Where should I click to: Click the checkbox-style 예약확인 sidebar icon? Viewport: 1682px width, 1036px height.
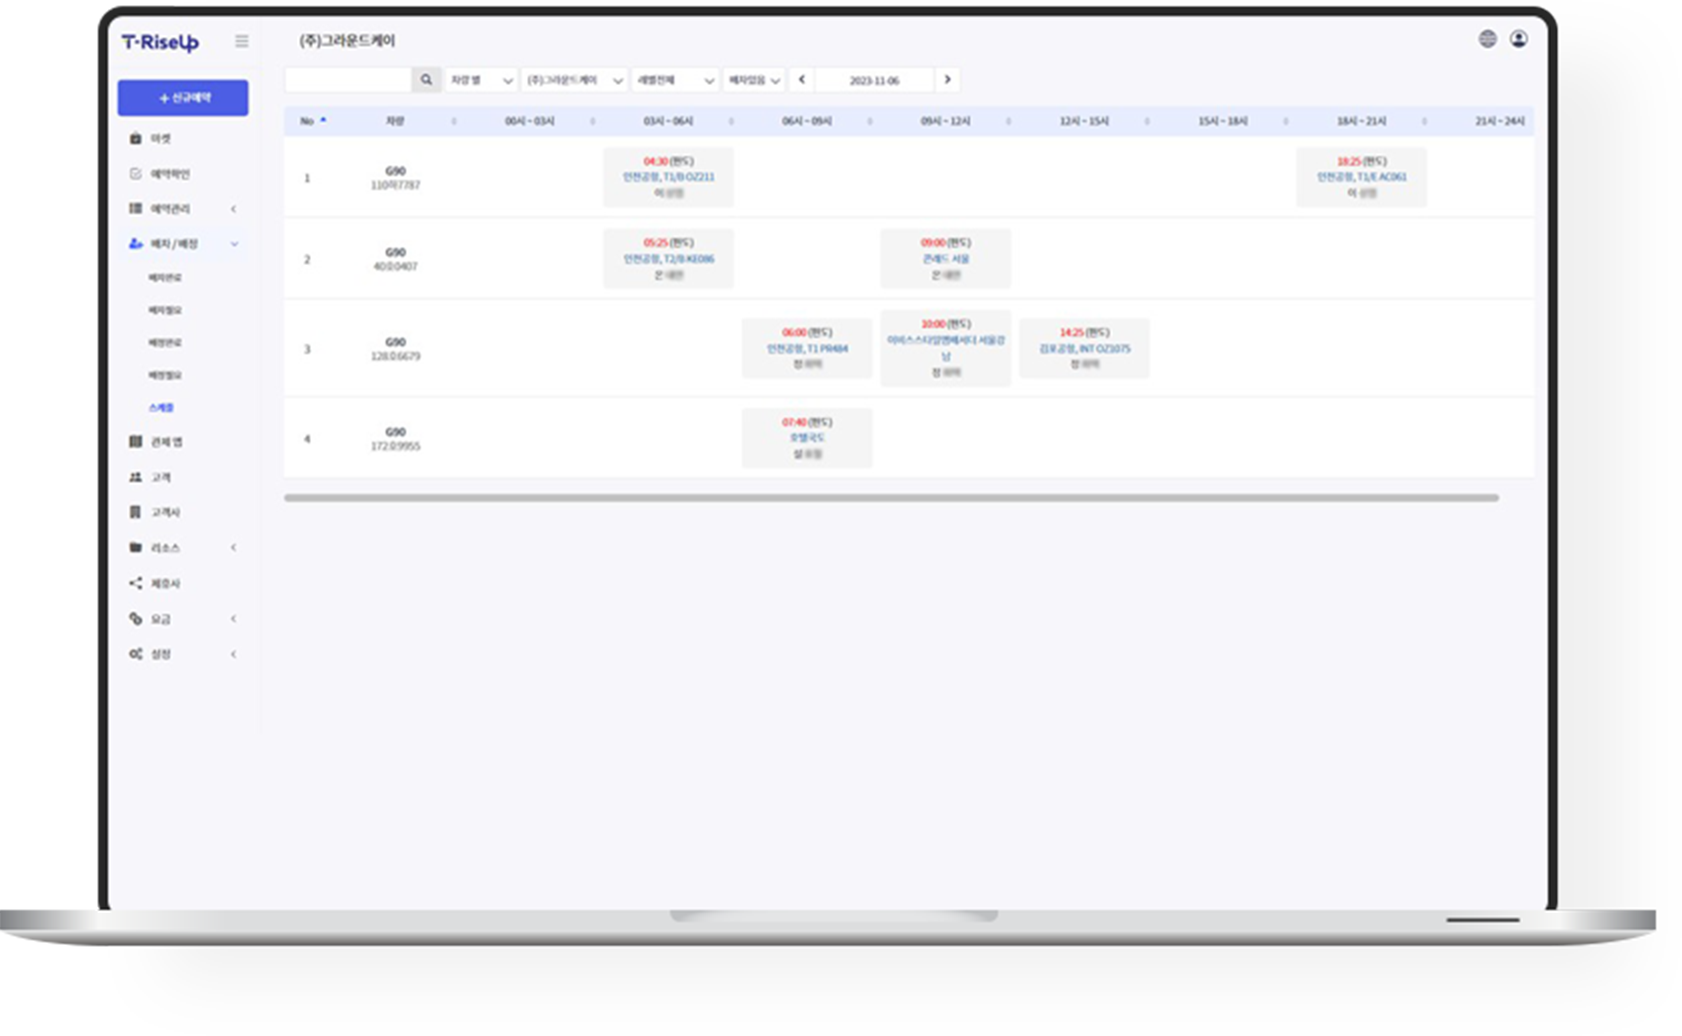[135, 173]
